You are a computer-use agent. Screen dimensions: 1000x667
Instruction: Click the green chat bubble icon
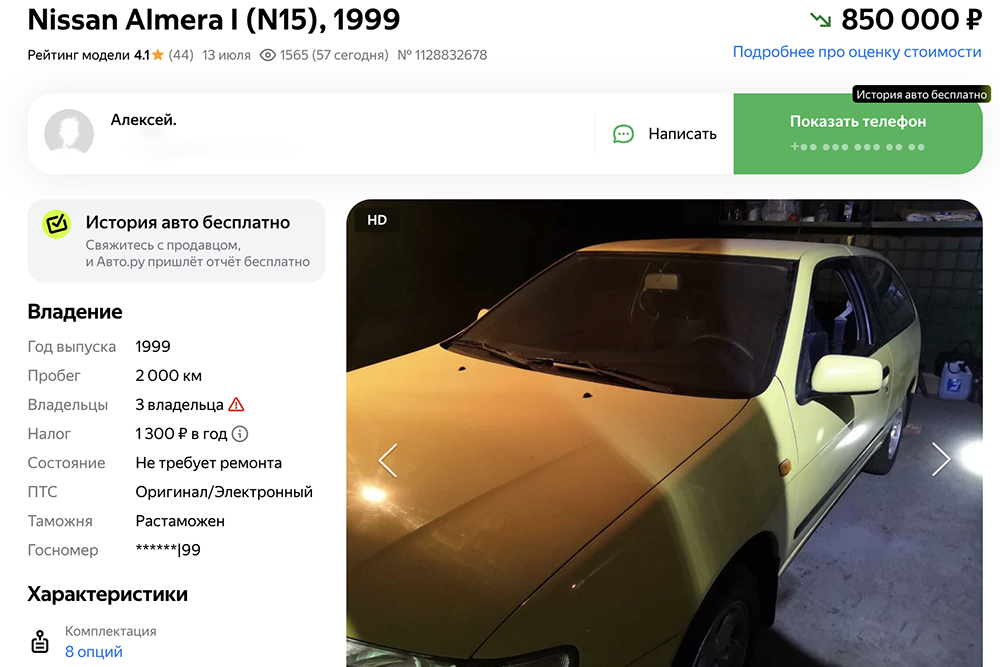(623, 134)
